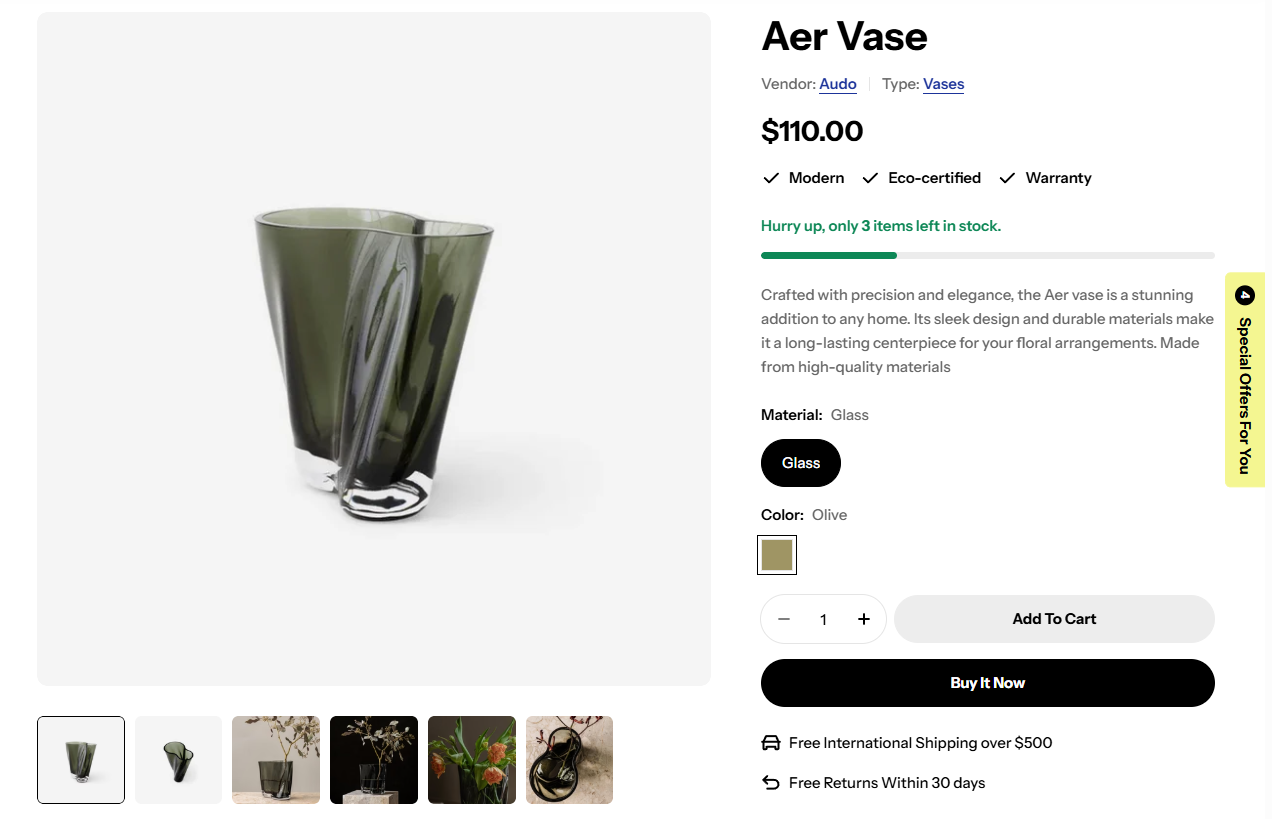The image size is (1272, 819).
Task: Increase quantity with the plus icon
Action: pos(864,619)
